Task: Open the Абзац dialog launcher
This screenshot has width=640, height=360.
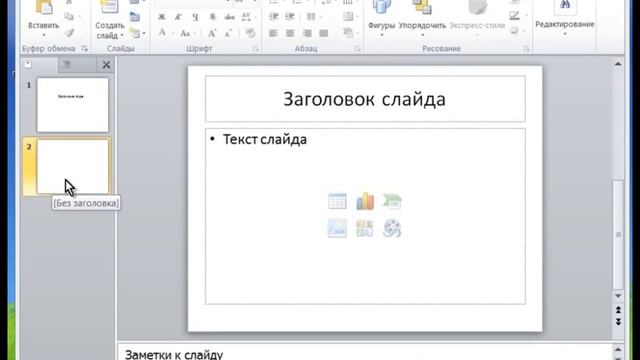Action: click(357, 49)
